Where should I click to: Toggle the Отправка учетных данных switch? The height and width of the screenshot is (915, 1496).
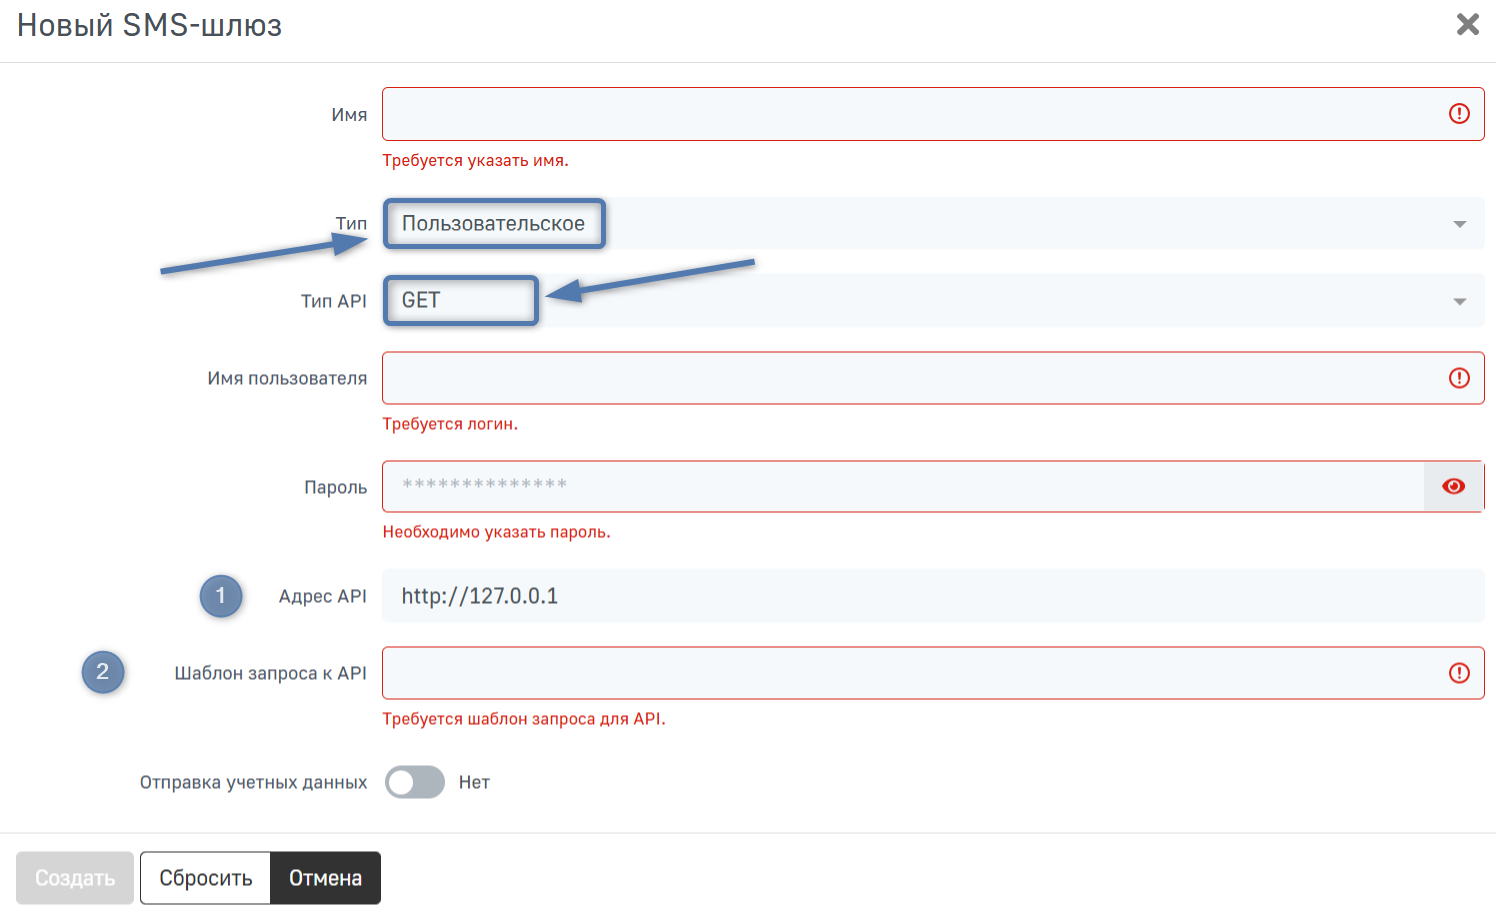click(415, 782)
